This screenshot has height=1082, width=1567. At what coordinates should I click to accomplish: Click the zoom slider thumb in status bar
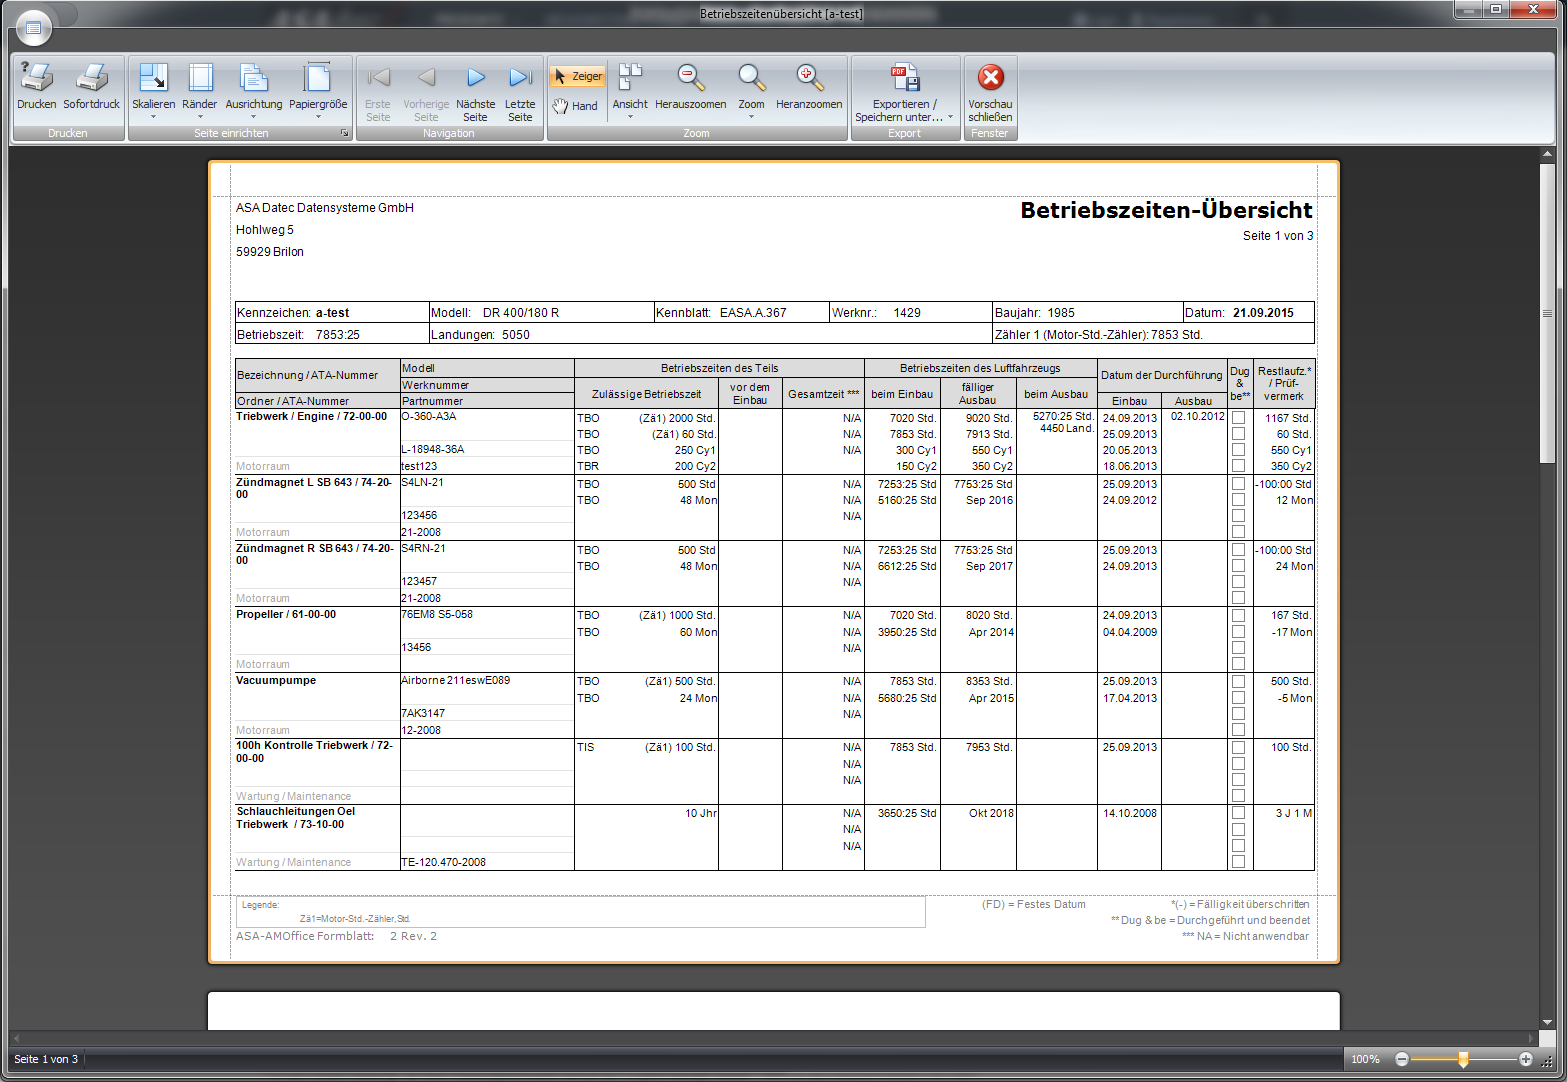click(x=1463, y=1059)
